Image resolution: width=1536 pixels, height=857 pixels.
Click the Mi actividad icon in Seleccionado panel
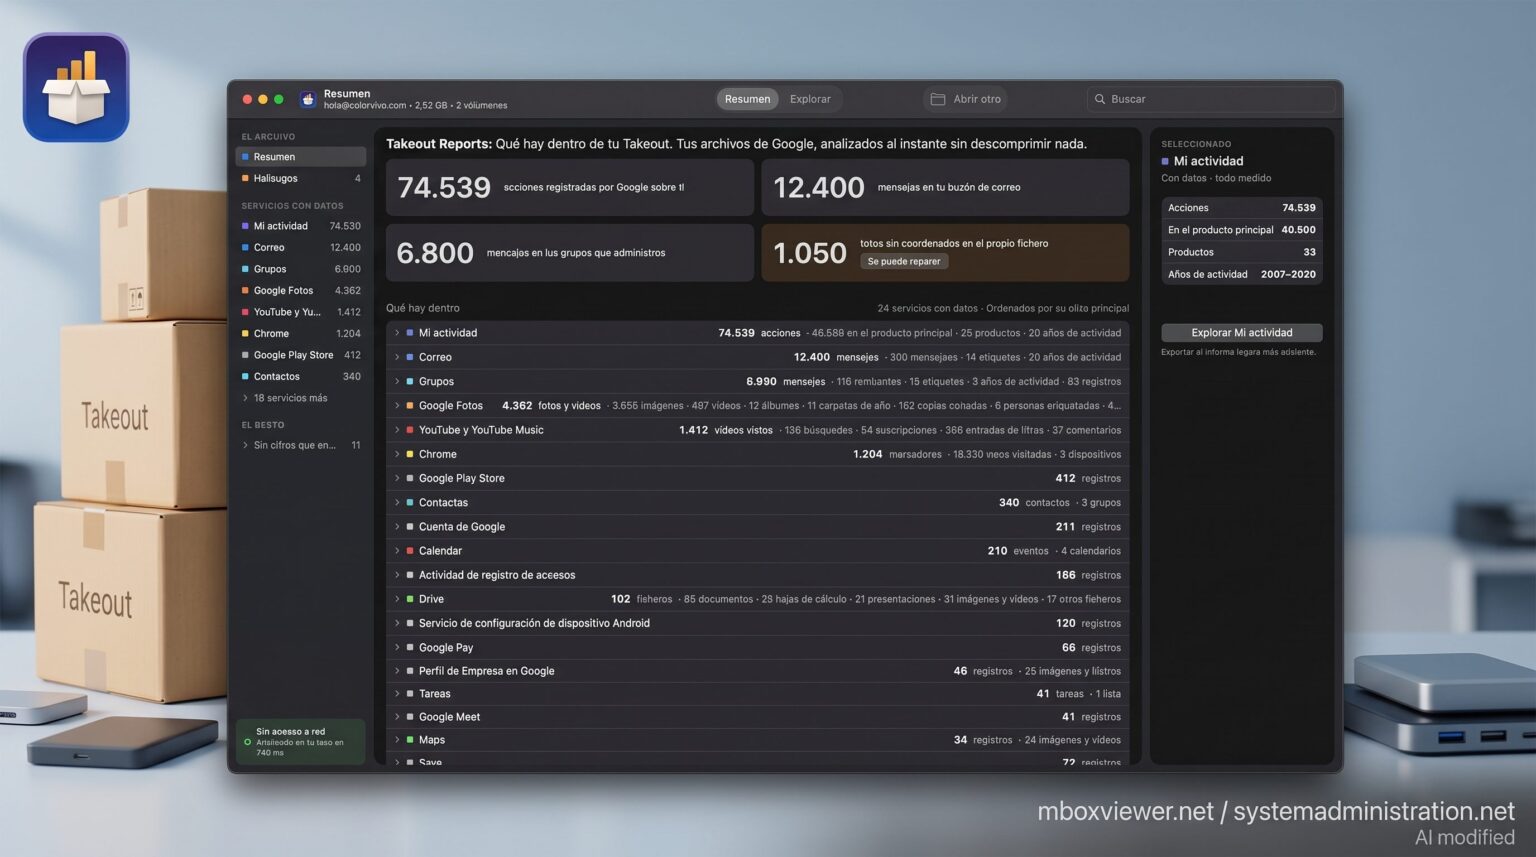point(1165,161)
